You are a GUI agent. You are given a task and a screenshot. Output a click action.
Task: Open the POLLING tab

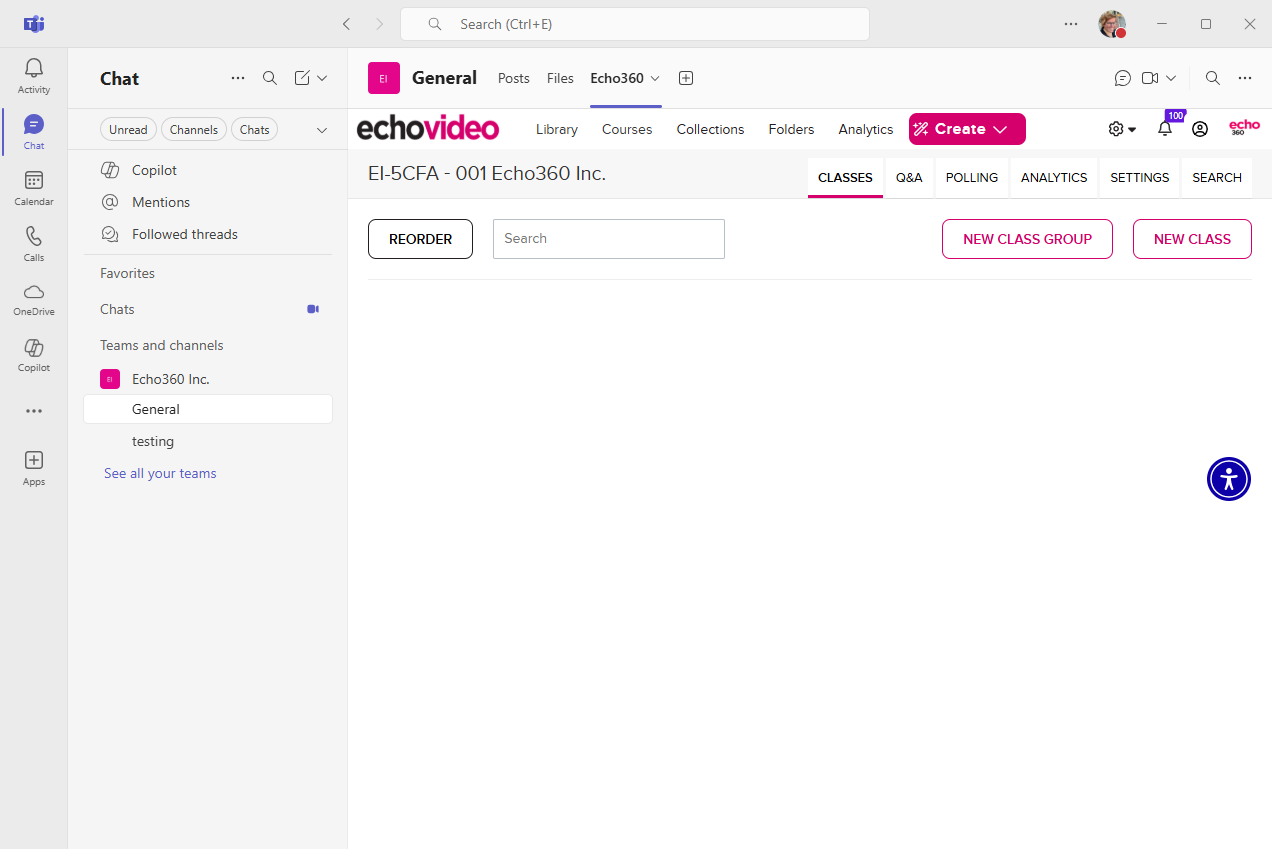[x=972, y=178]
